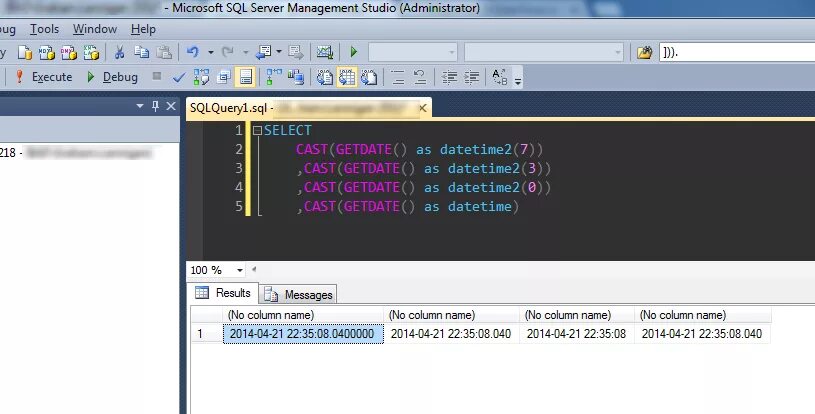Open the Help menu

pos(143,29)
